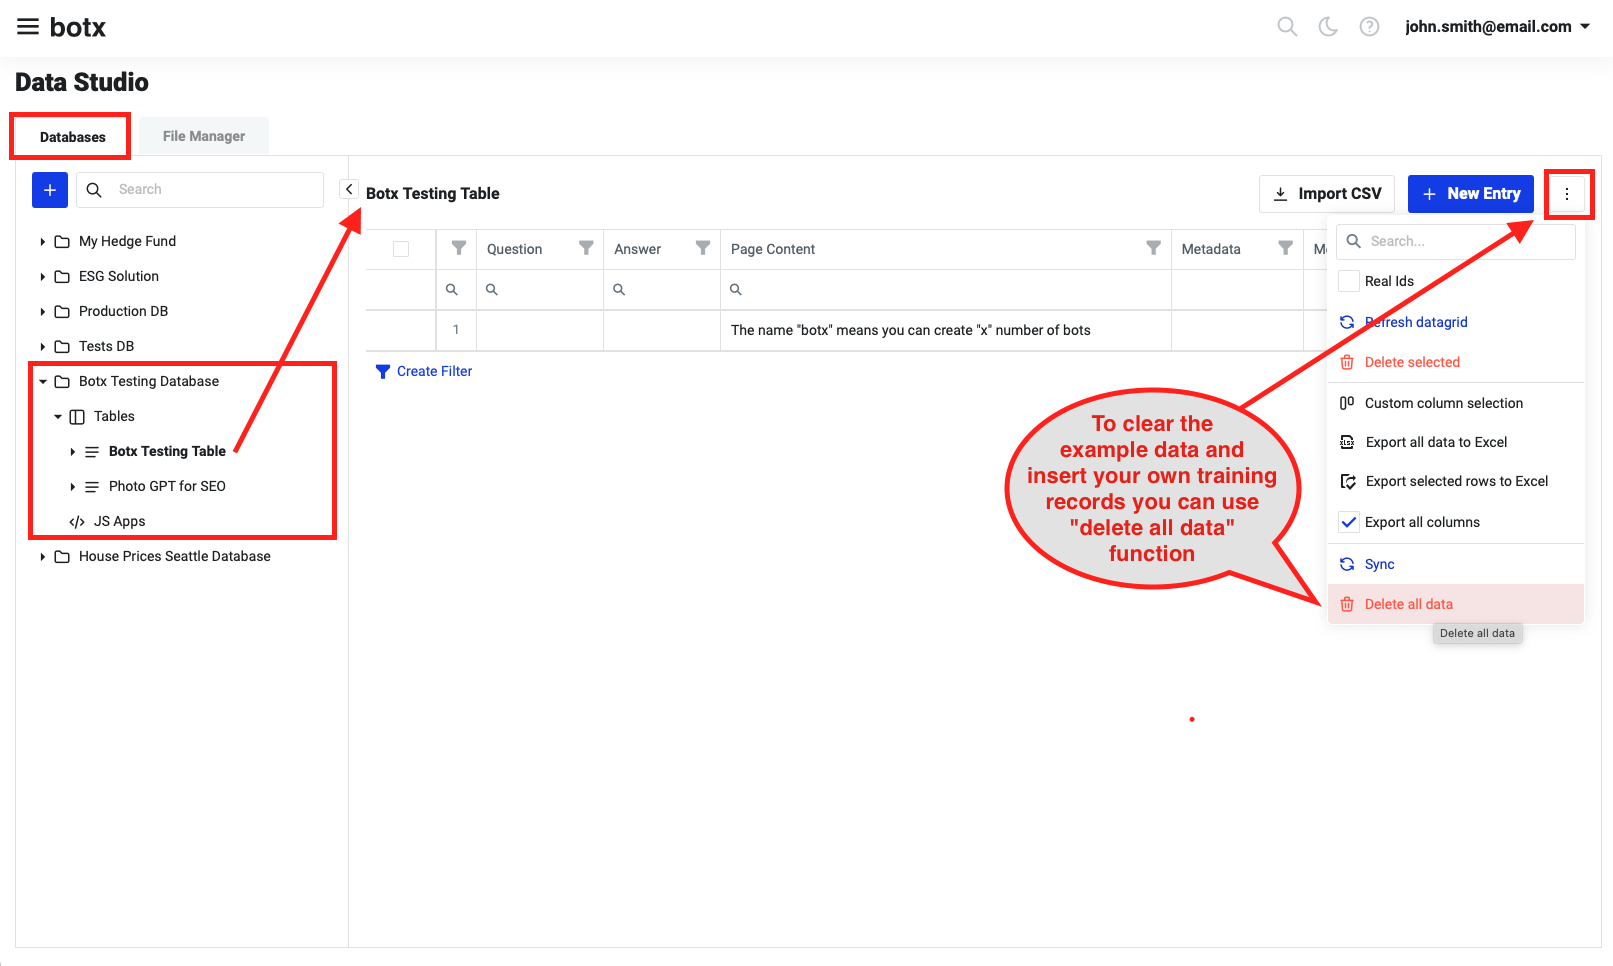Choose Custom column selection from the menu

pos(1443,403)
